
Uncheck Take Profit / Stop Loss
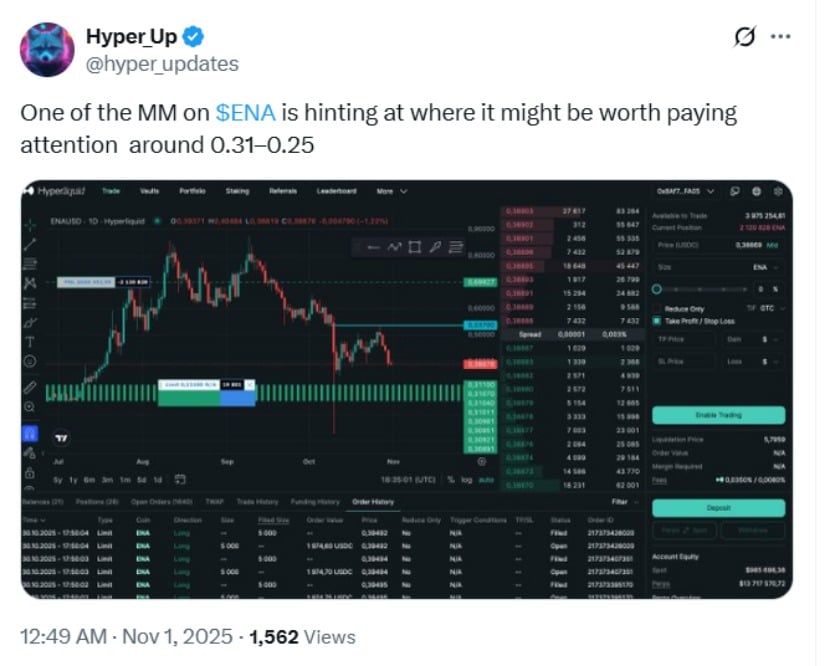(x=657, y=321)
